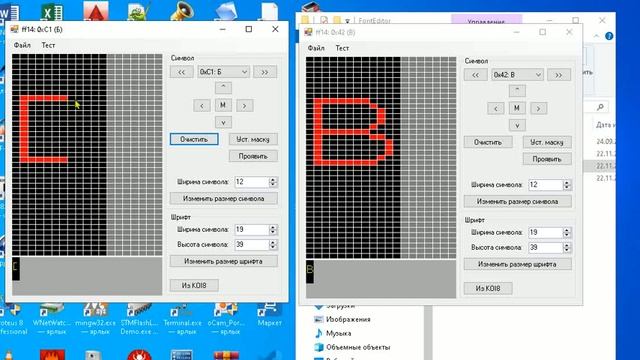Click Очистить button in В editor window
This screenshot has height=360, width=640.
coord(488,142)
